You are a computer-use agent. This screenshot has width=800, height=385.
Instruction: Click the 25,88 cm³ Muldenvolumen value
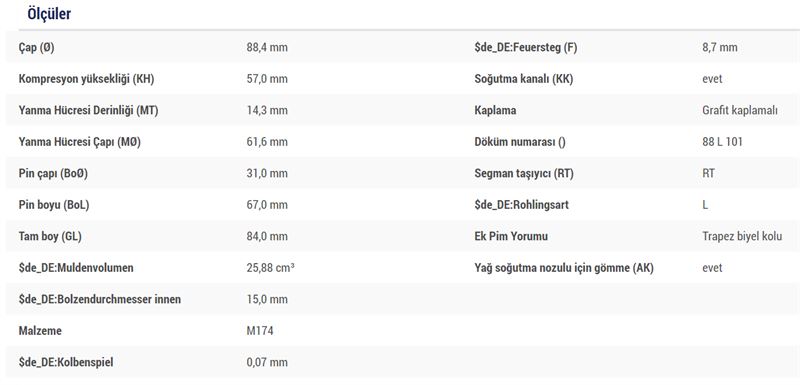coord(270,268)
